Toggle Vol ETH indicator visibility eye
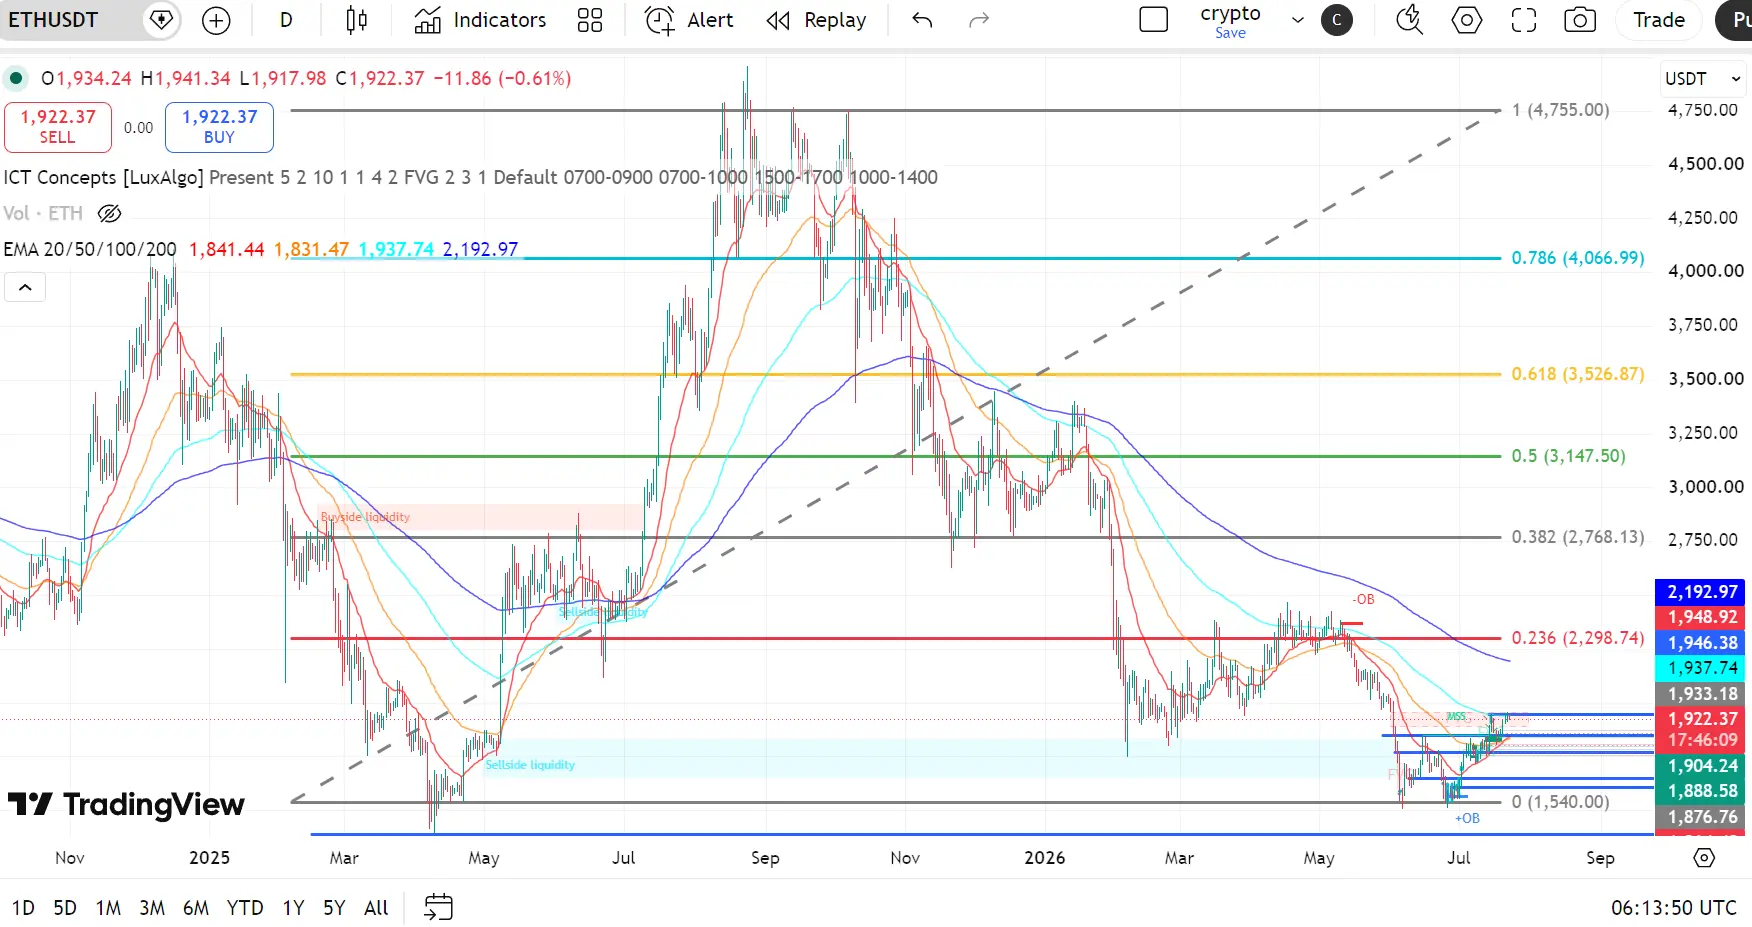The height and width of the screenshot is (927, 1752). [110, 213]
